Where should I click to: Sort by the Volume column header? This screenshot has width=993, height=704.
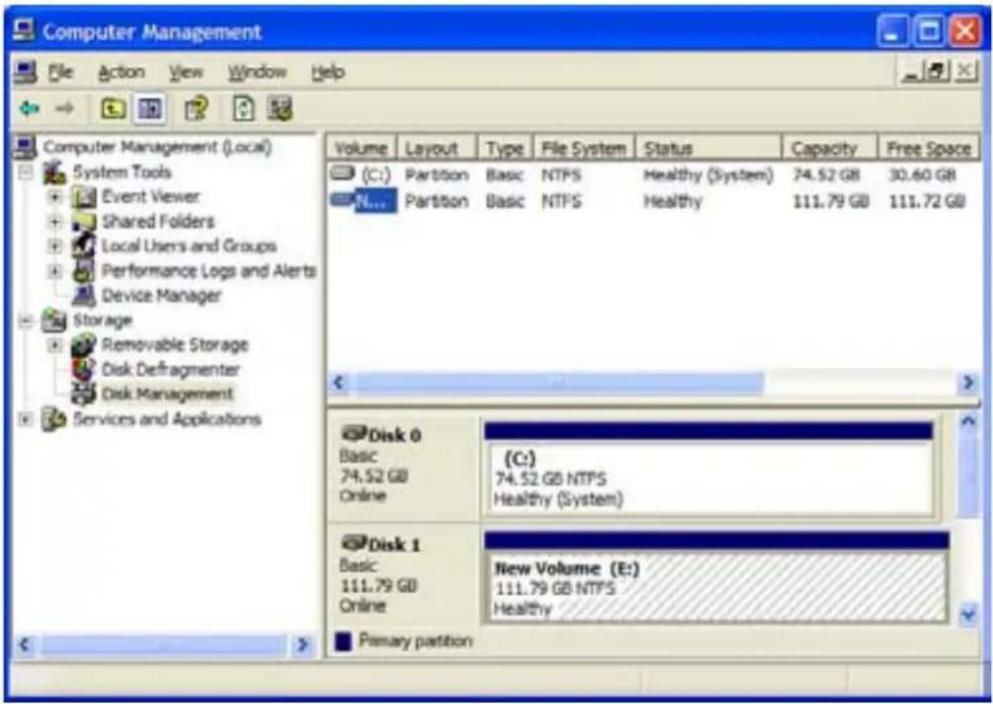(361, 148)
